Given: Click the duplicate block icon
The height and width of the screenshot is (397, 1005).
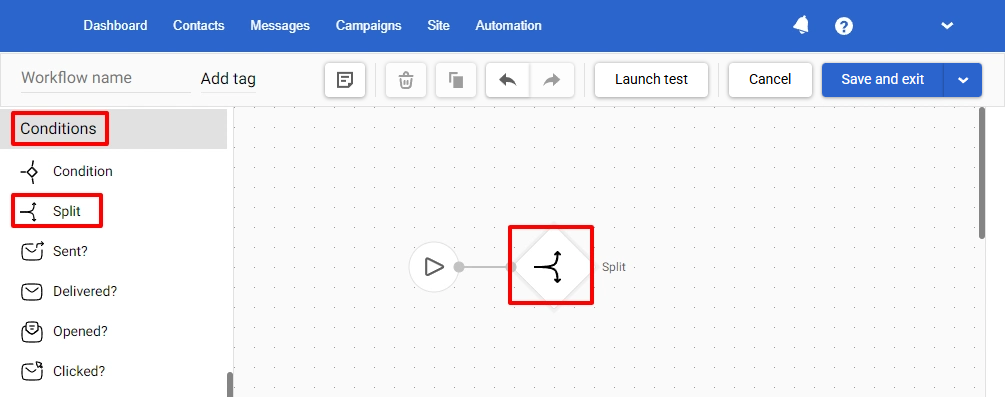Looking at the screenshot, I should 456,80.
